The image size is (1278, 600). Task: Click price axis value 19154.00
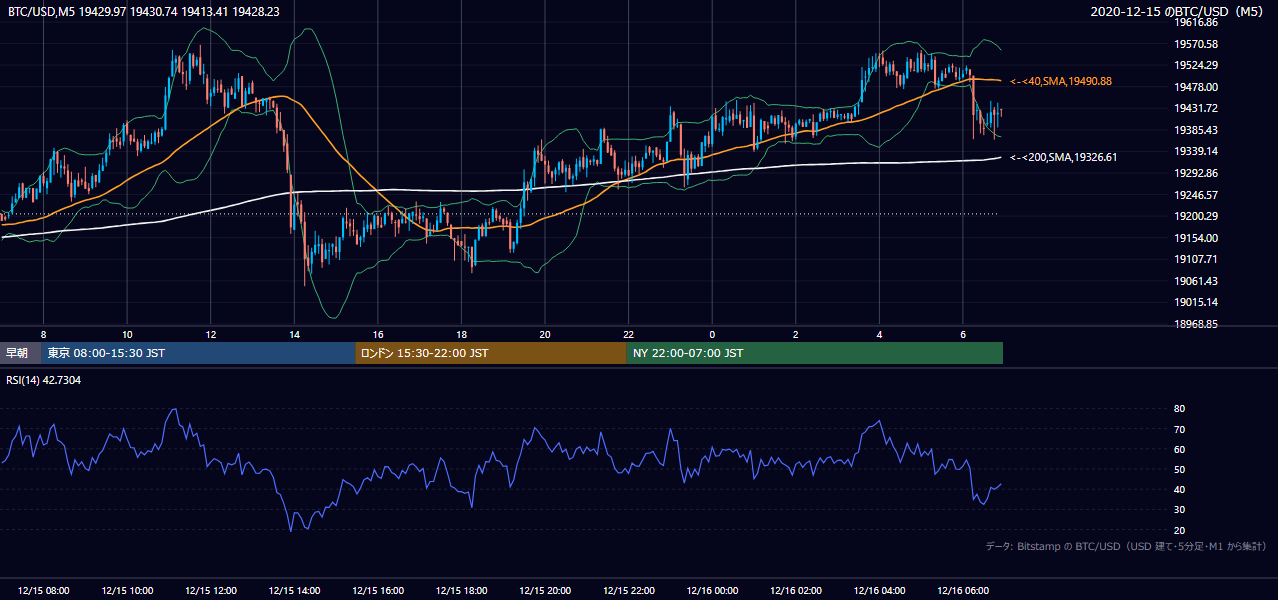(1196, 238)
